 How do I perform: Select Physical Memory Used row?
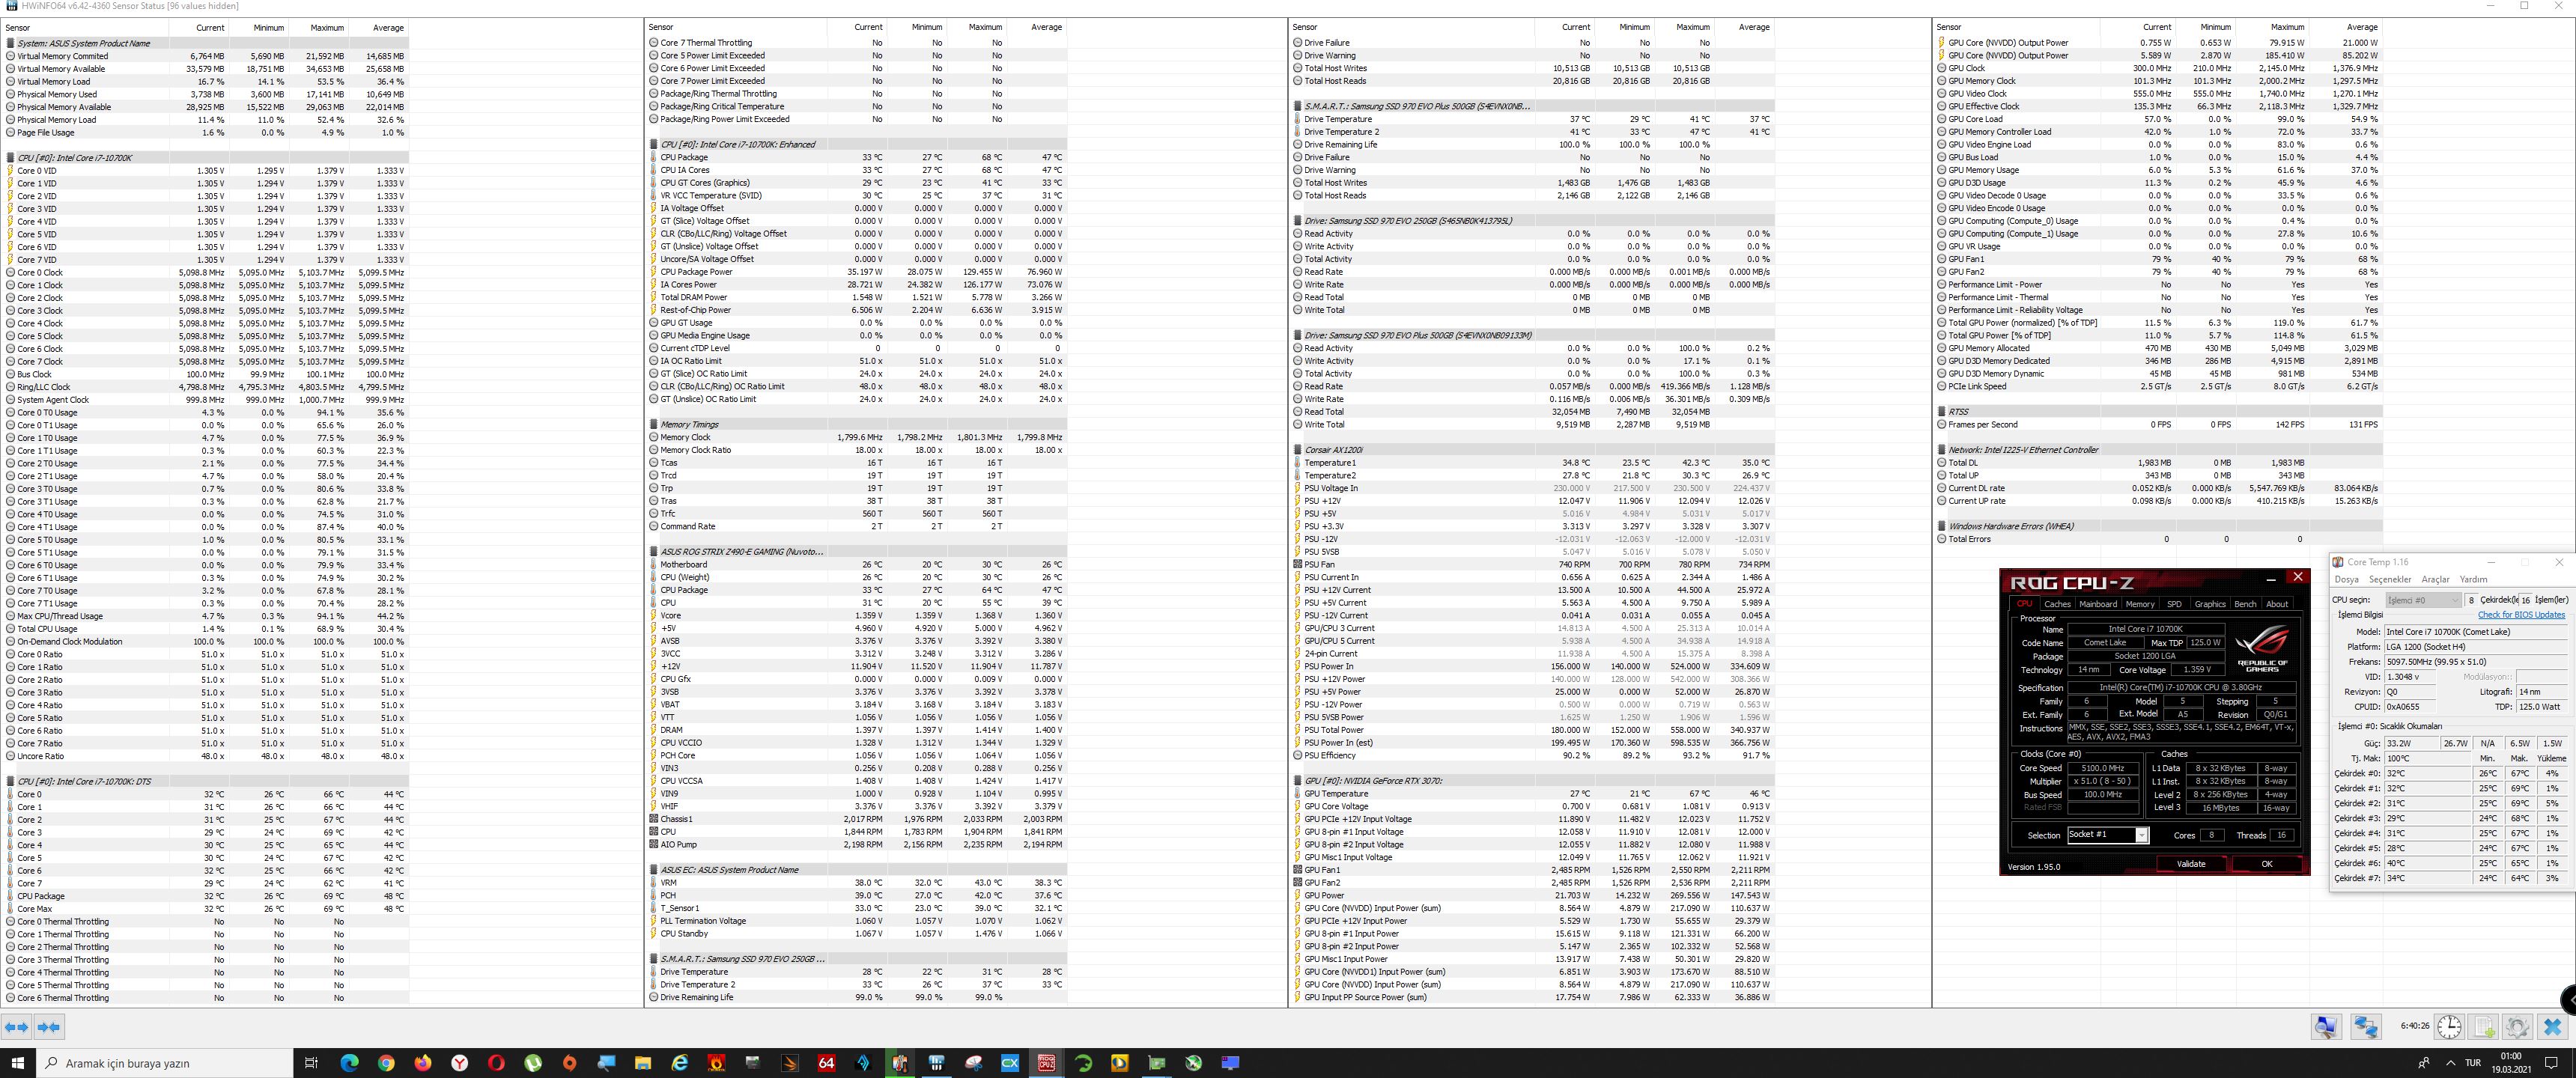point(207,94)
